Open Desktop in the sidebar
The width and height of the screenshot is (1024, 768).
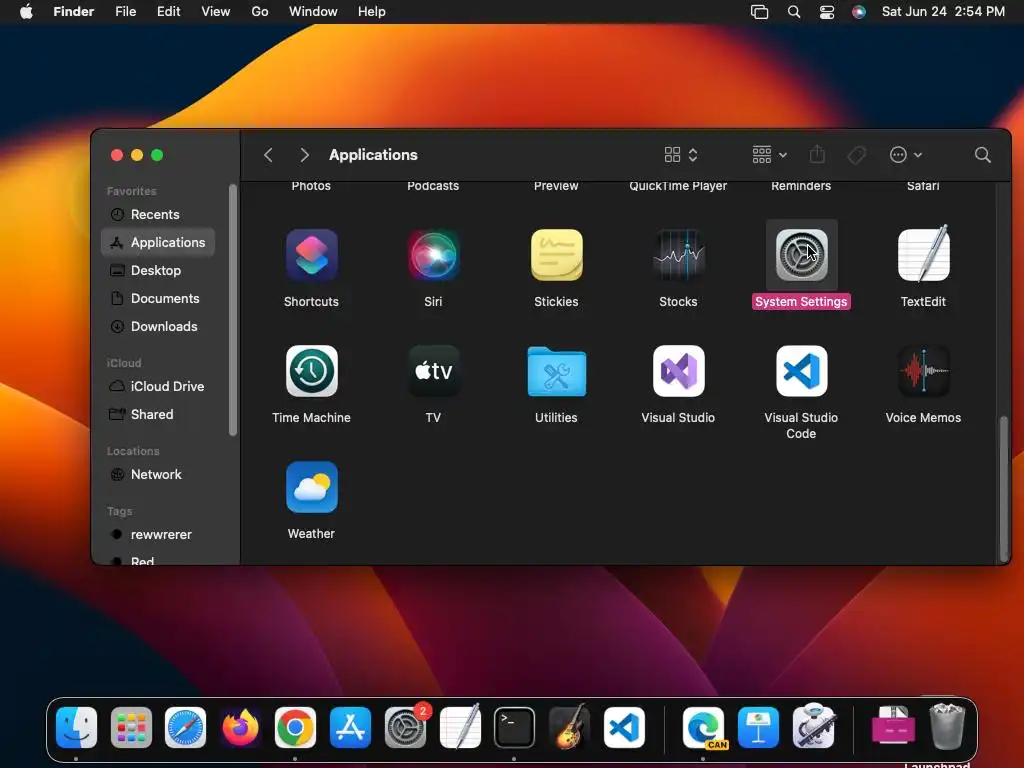[158, 270]
